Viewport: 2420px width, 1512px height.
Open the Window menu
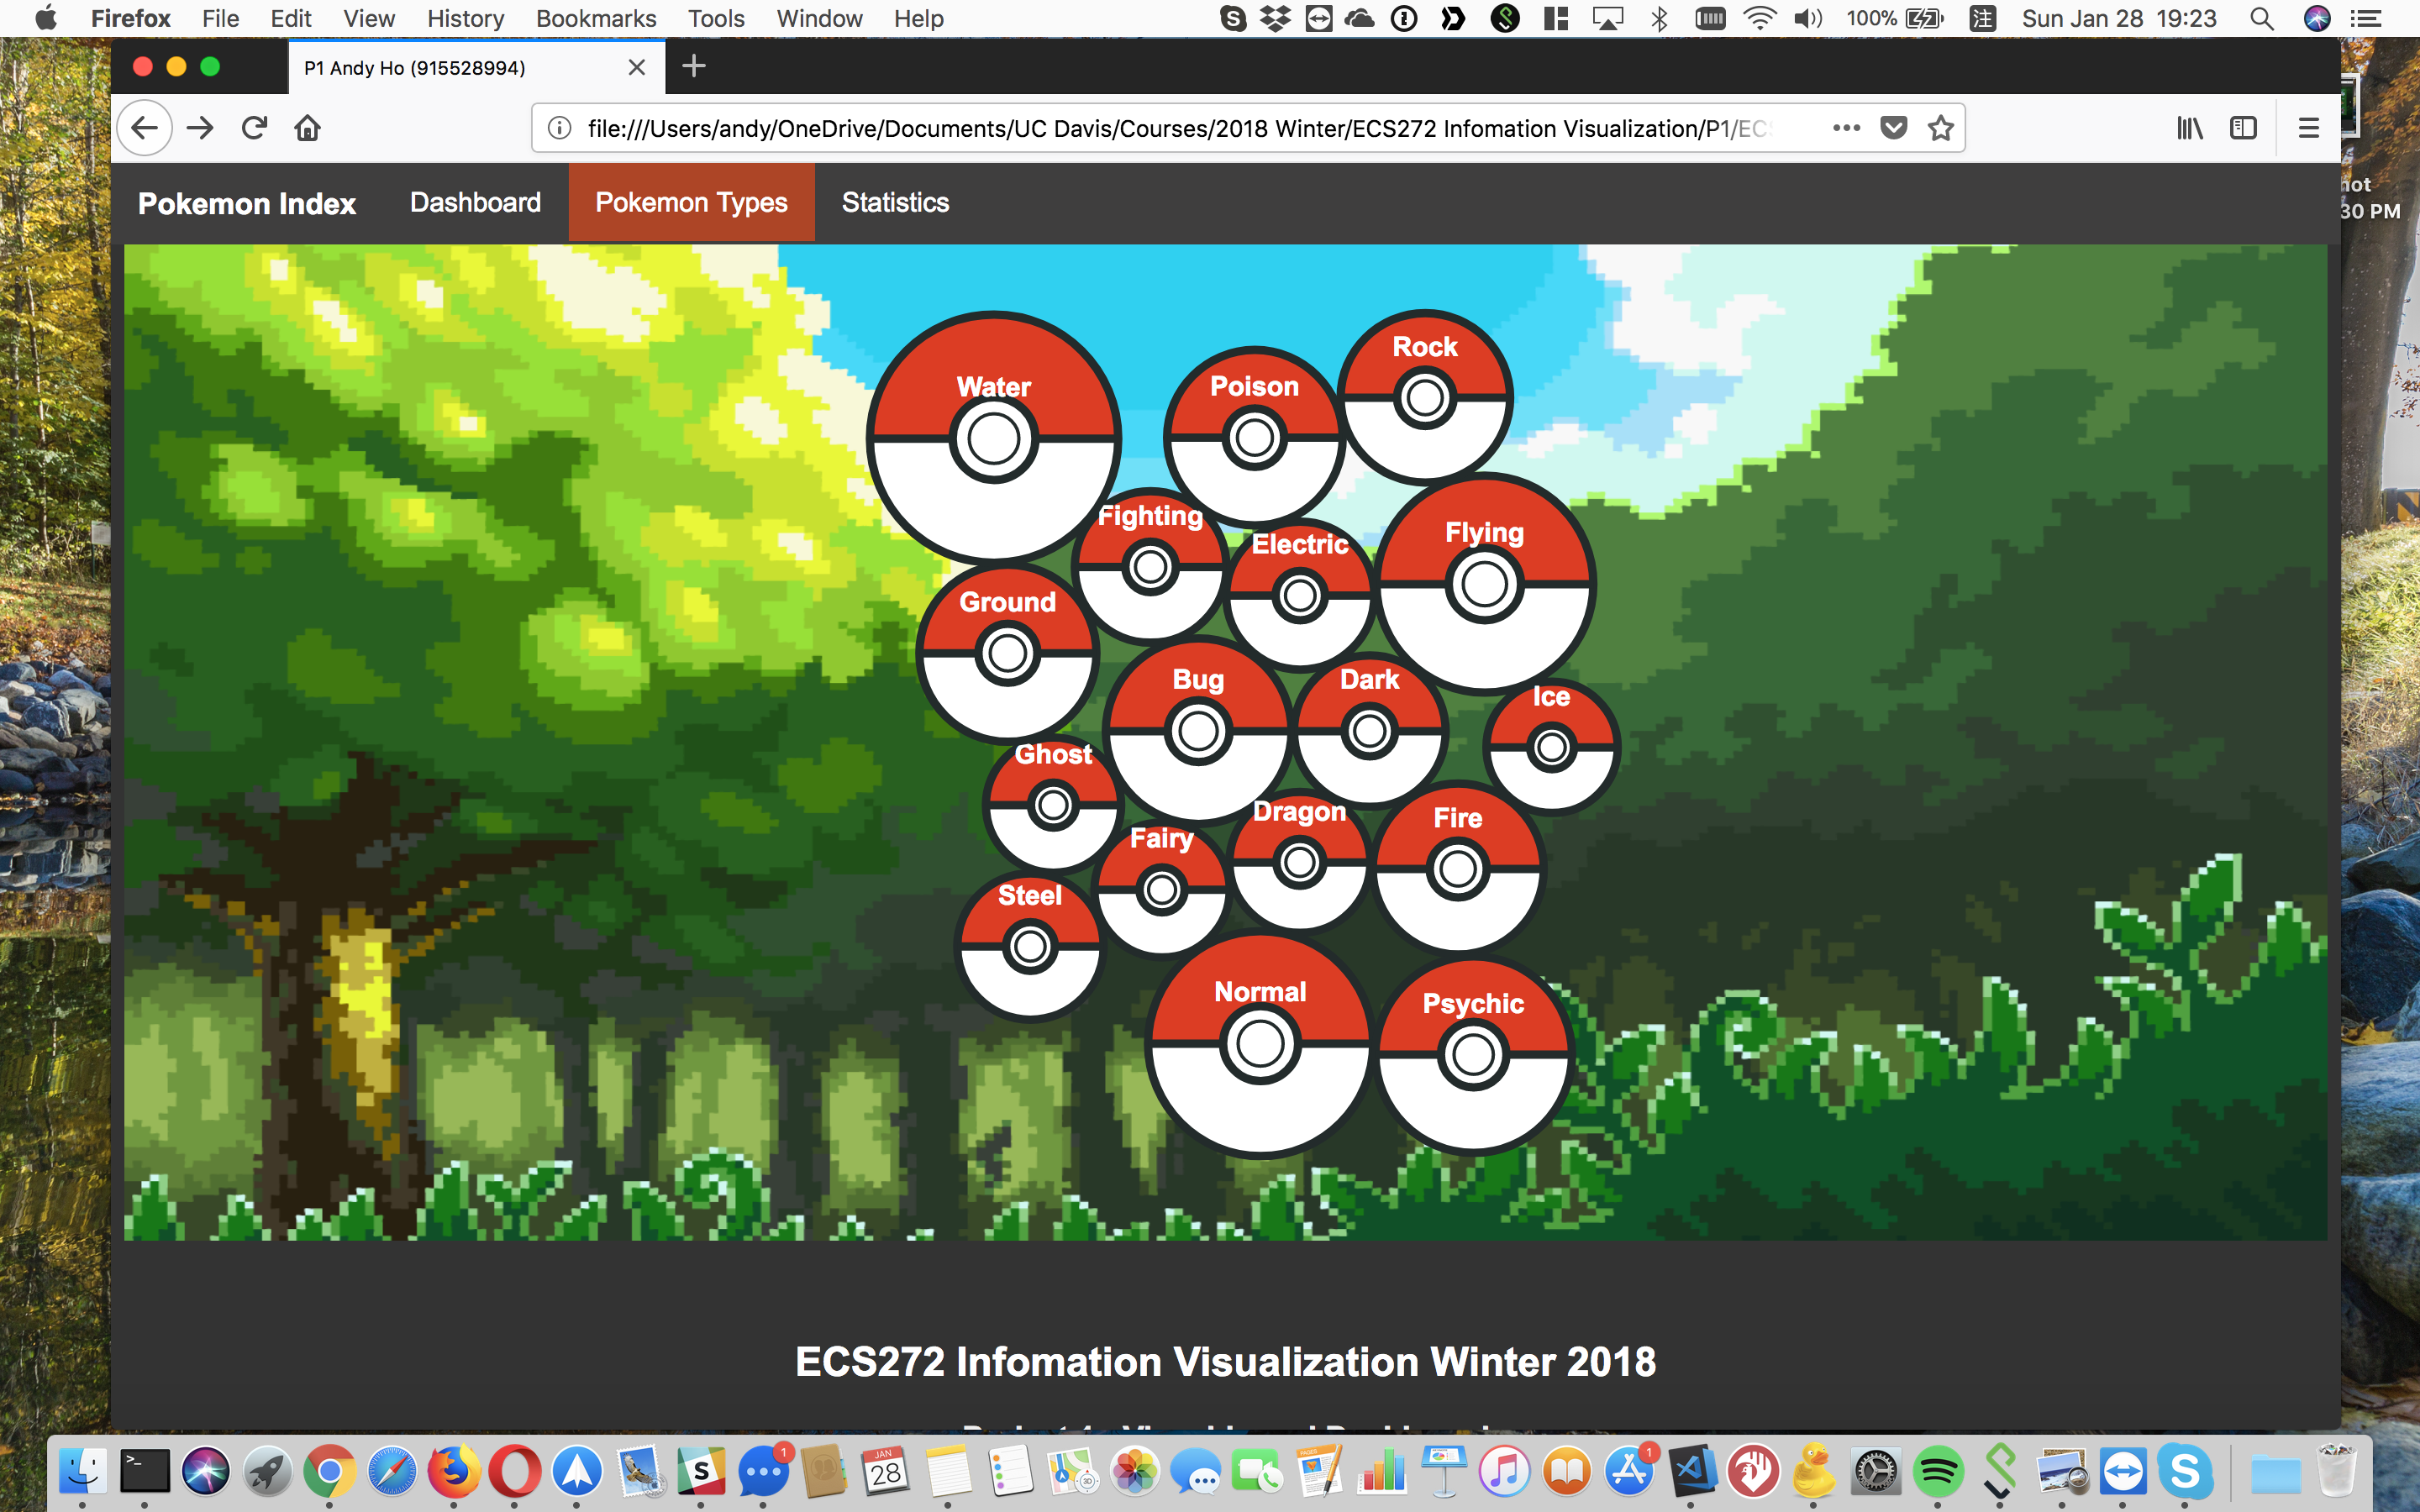[x=819, y=18]
